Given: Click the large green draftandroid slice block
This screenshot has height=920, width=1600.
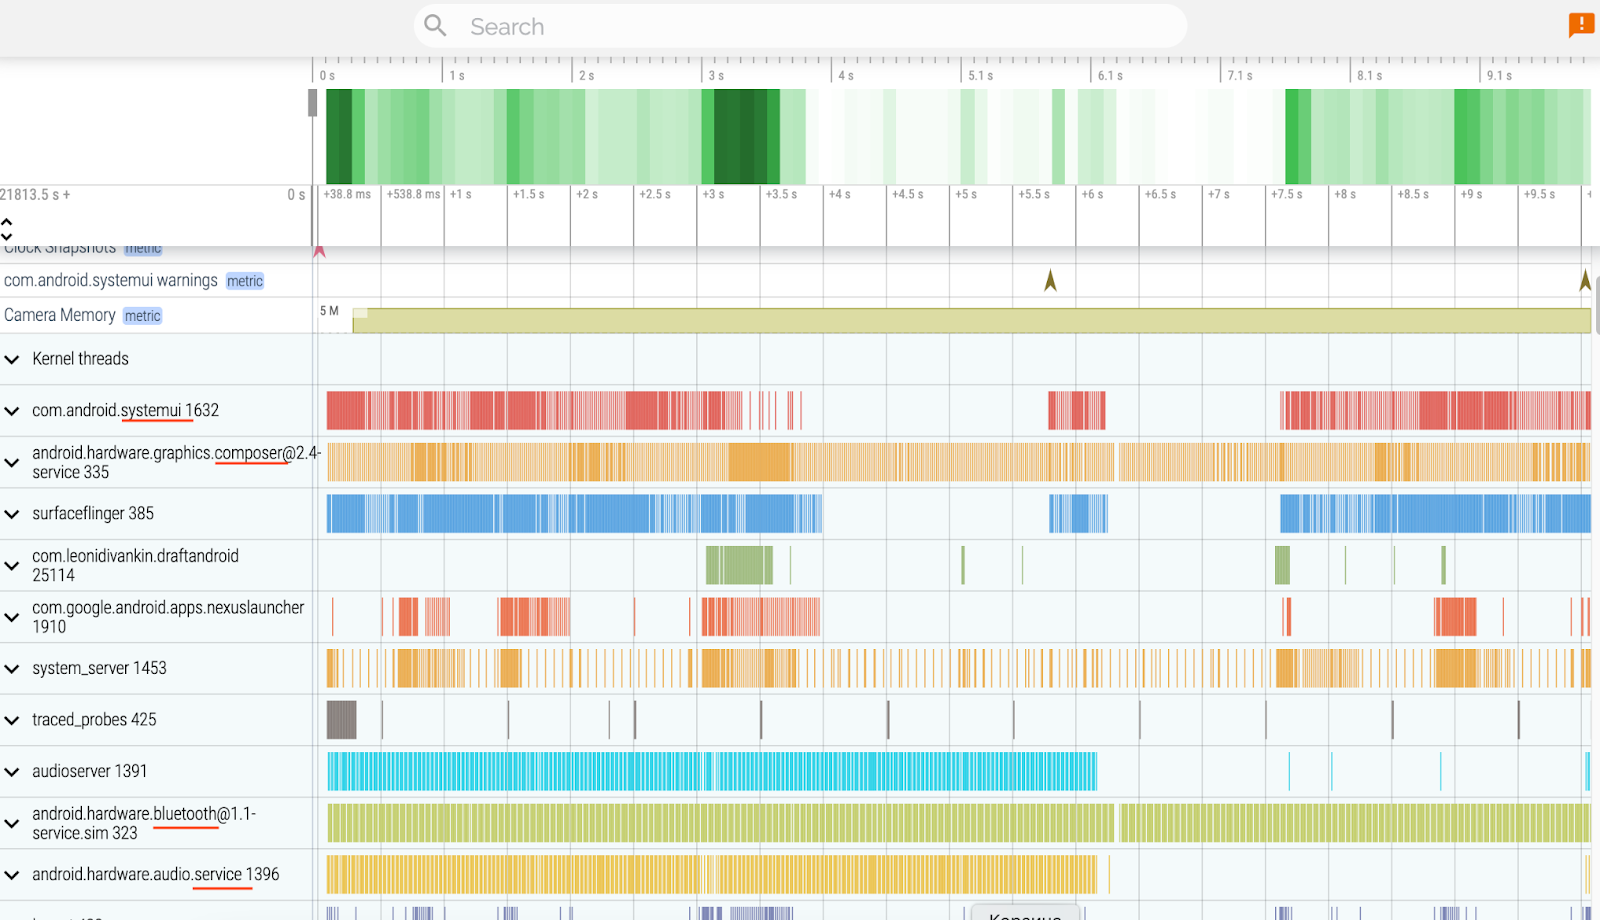Looking at the screenshot, I should [739, 565].
